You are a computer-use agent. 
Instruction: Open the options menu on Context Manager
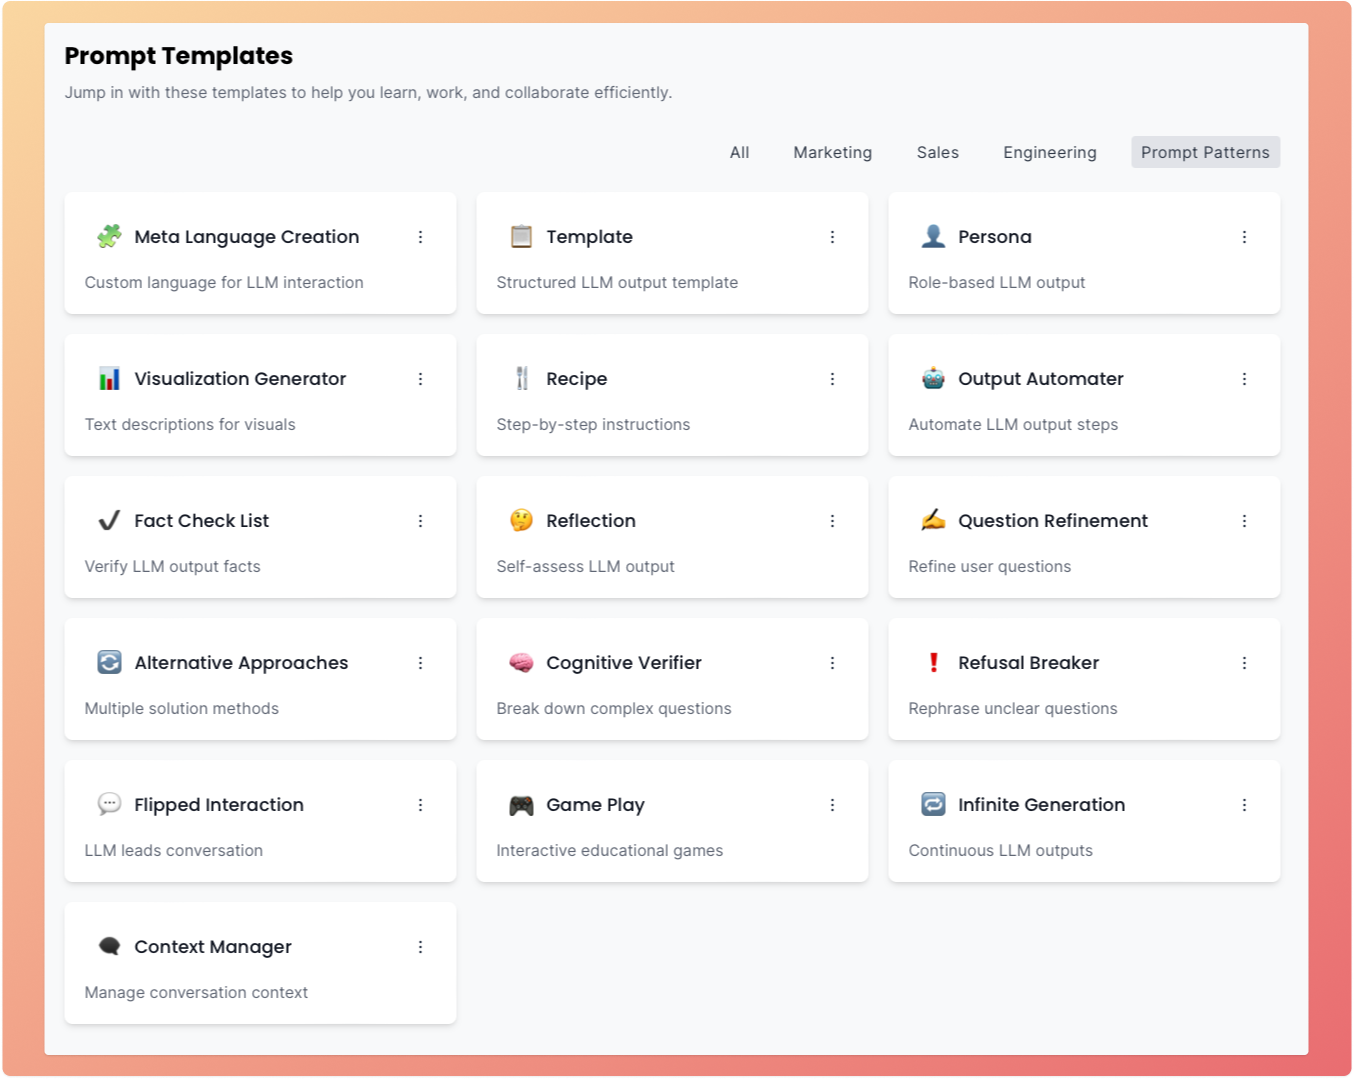click(420, 947)
